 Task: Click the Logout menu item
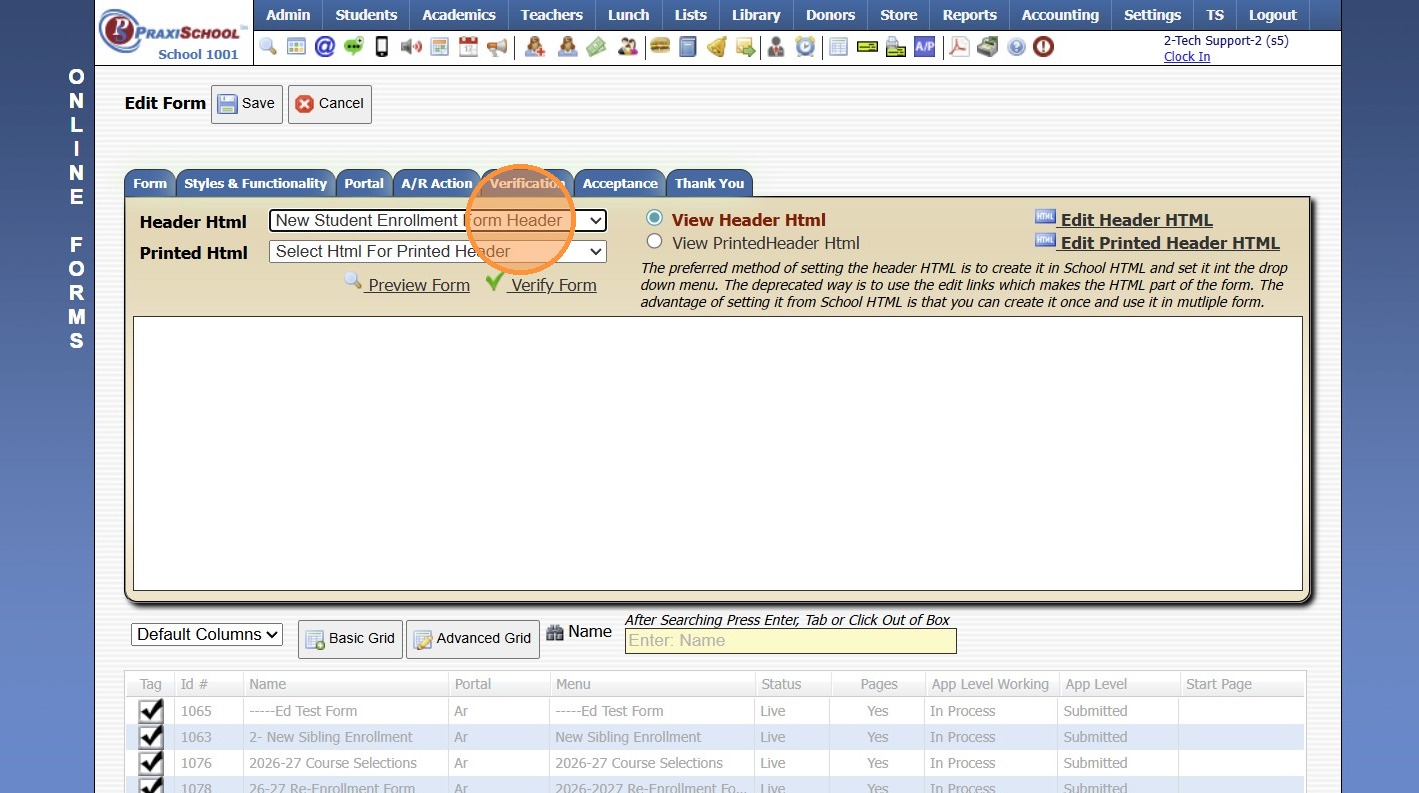point(1272,15)
